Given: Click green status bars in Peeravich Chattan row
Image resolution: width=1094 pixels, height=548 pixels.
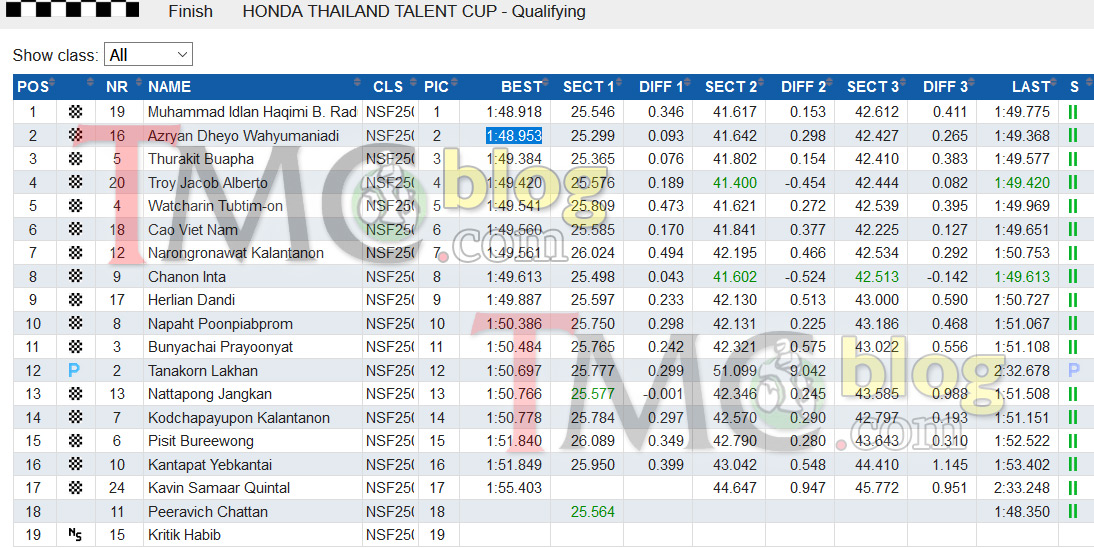Looking at the screenshot, I should (x=1073, y=511).
